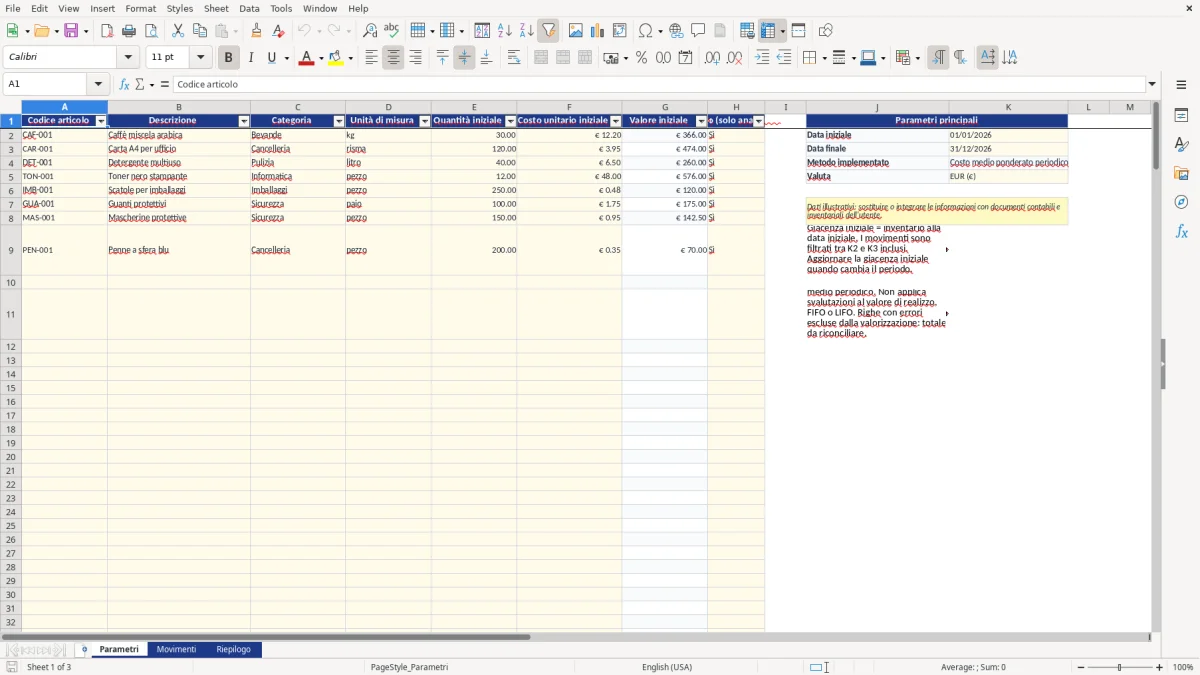This screenshot has height=675, width=1200.
Task: Click Increase Indent icon
Action: pos(762,58)
